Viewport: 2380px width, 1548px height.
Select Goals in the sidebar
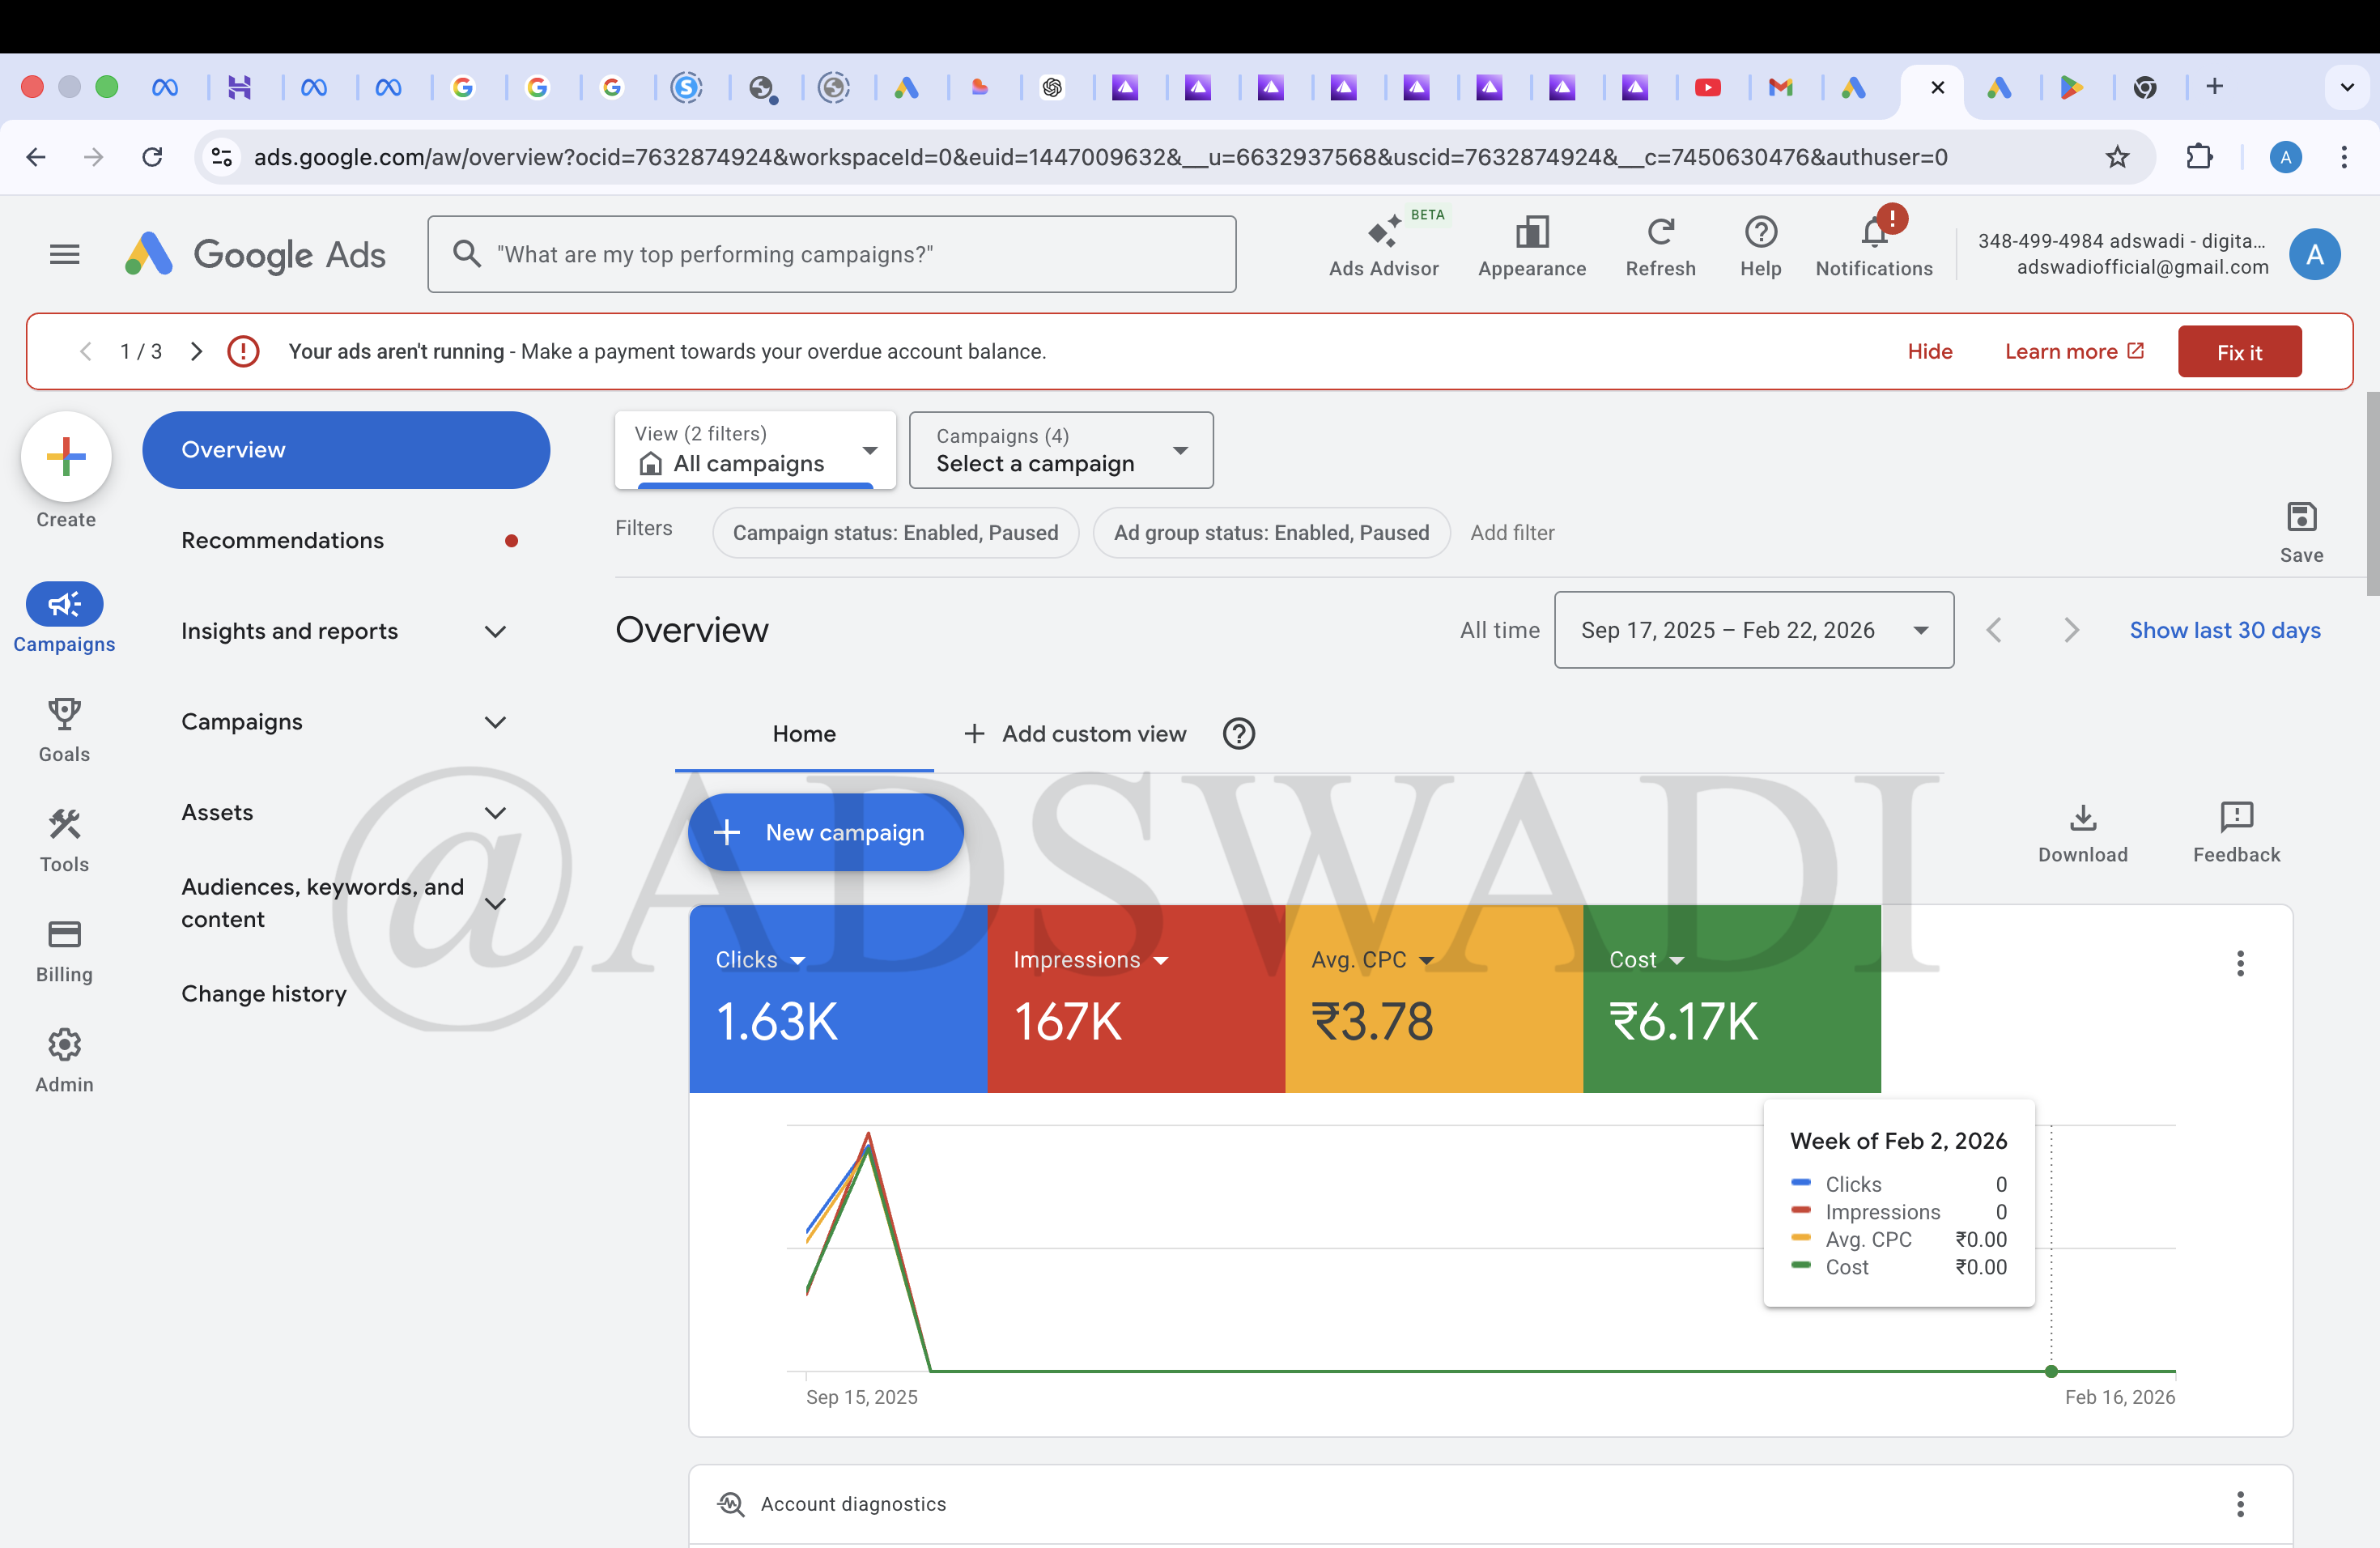[x=63, y=730]
